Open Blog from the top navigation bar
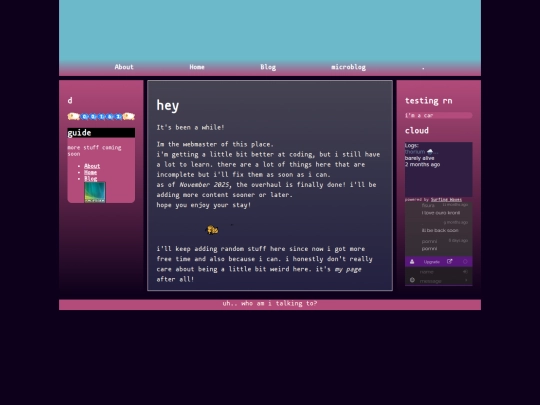 [x=268, y=67]
